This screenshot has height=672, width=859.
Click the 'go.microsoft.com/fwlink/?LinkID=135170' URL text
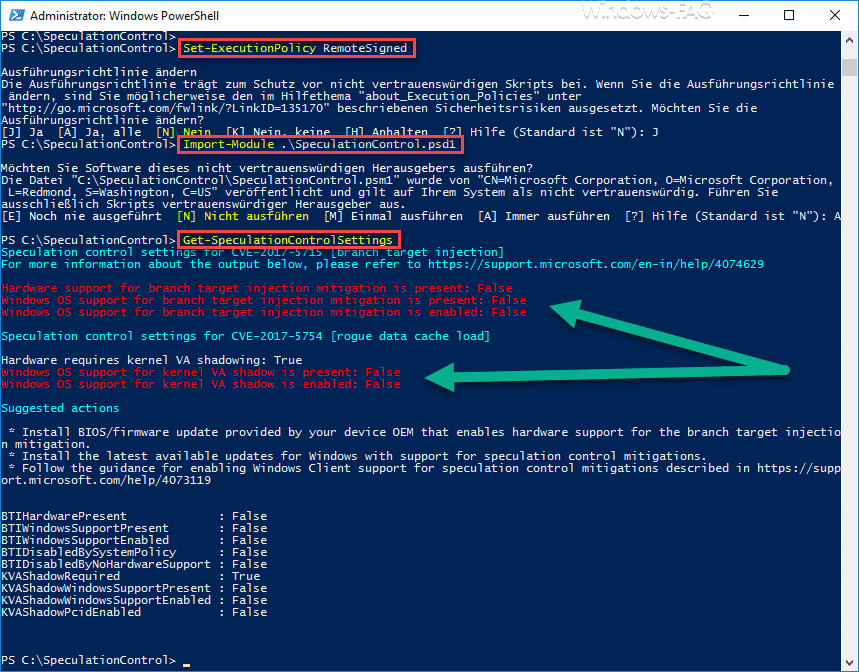pyautogui.click(x=165, y=108)
